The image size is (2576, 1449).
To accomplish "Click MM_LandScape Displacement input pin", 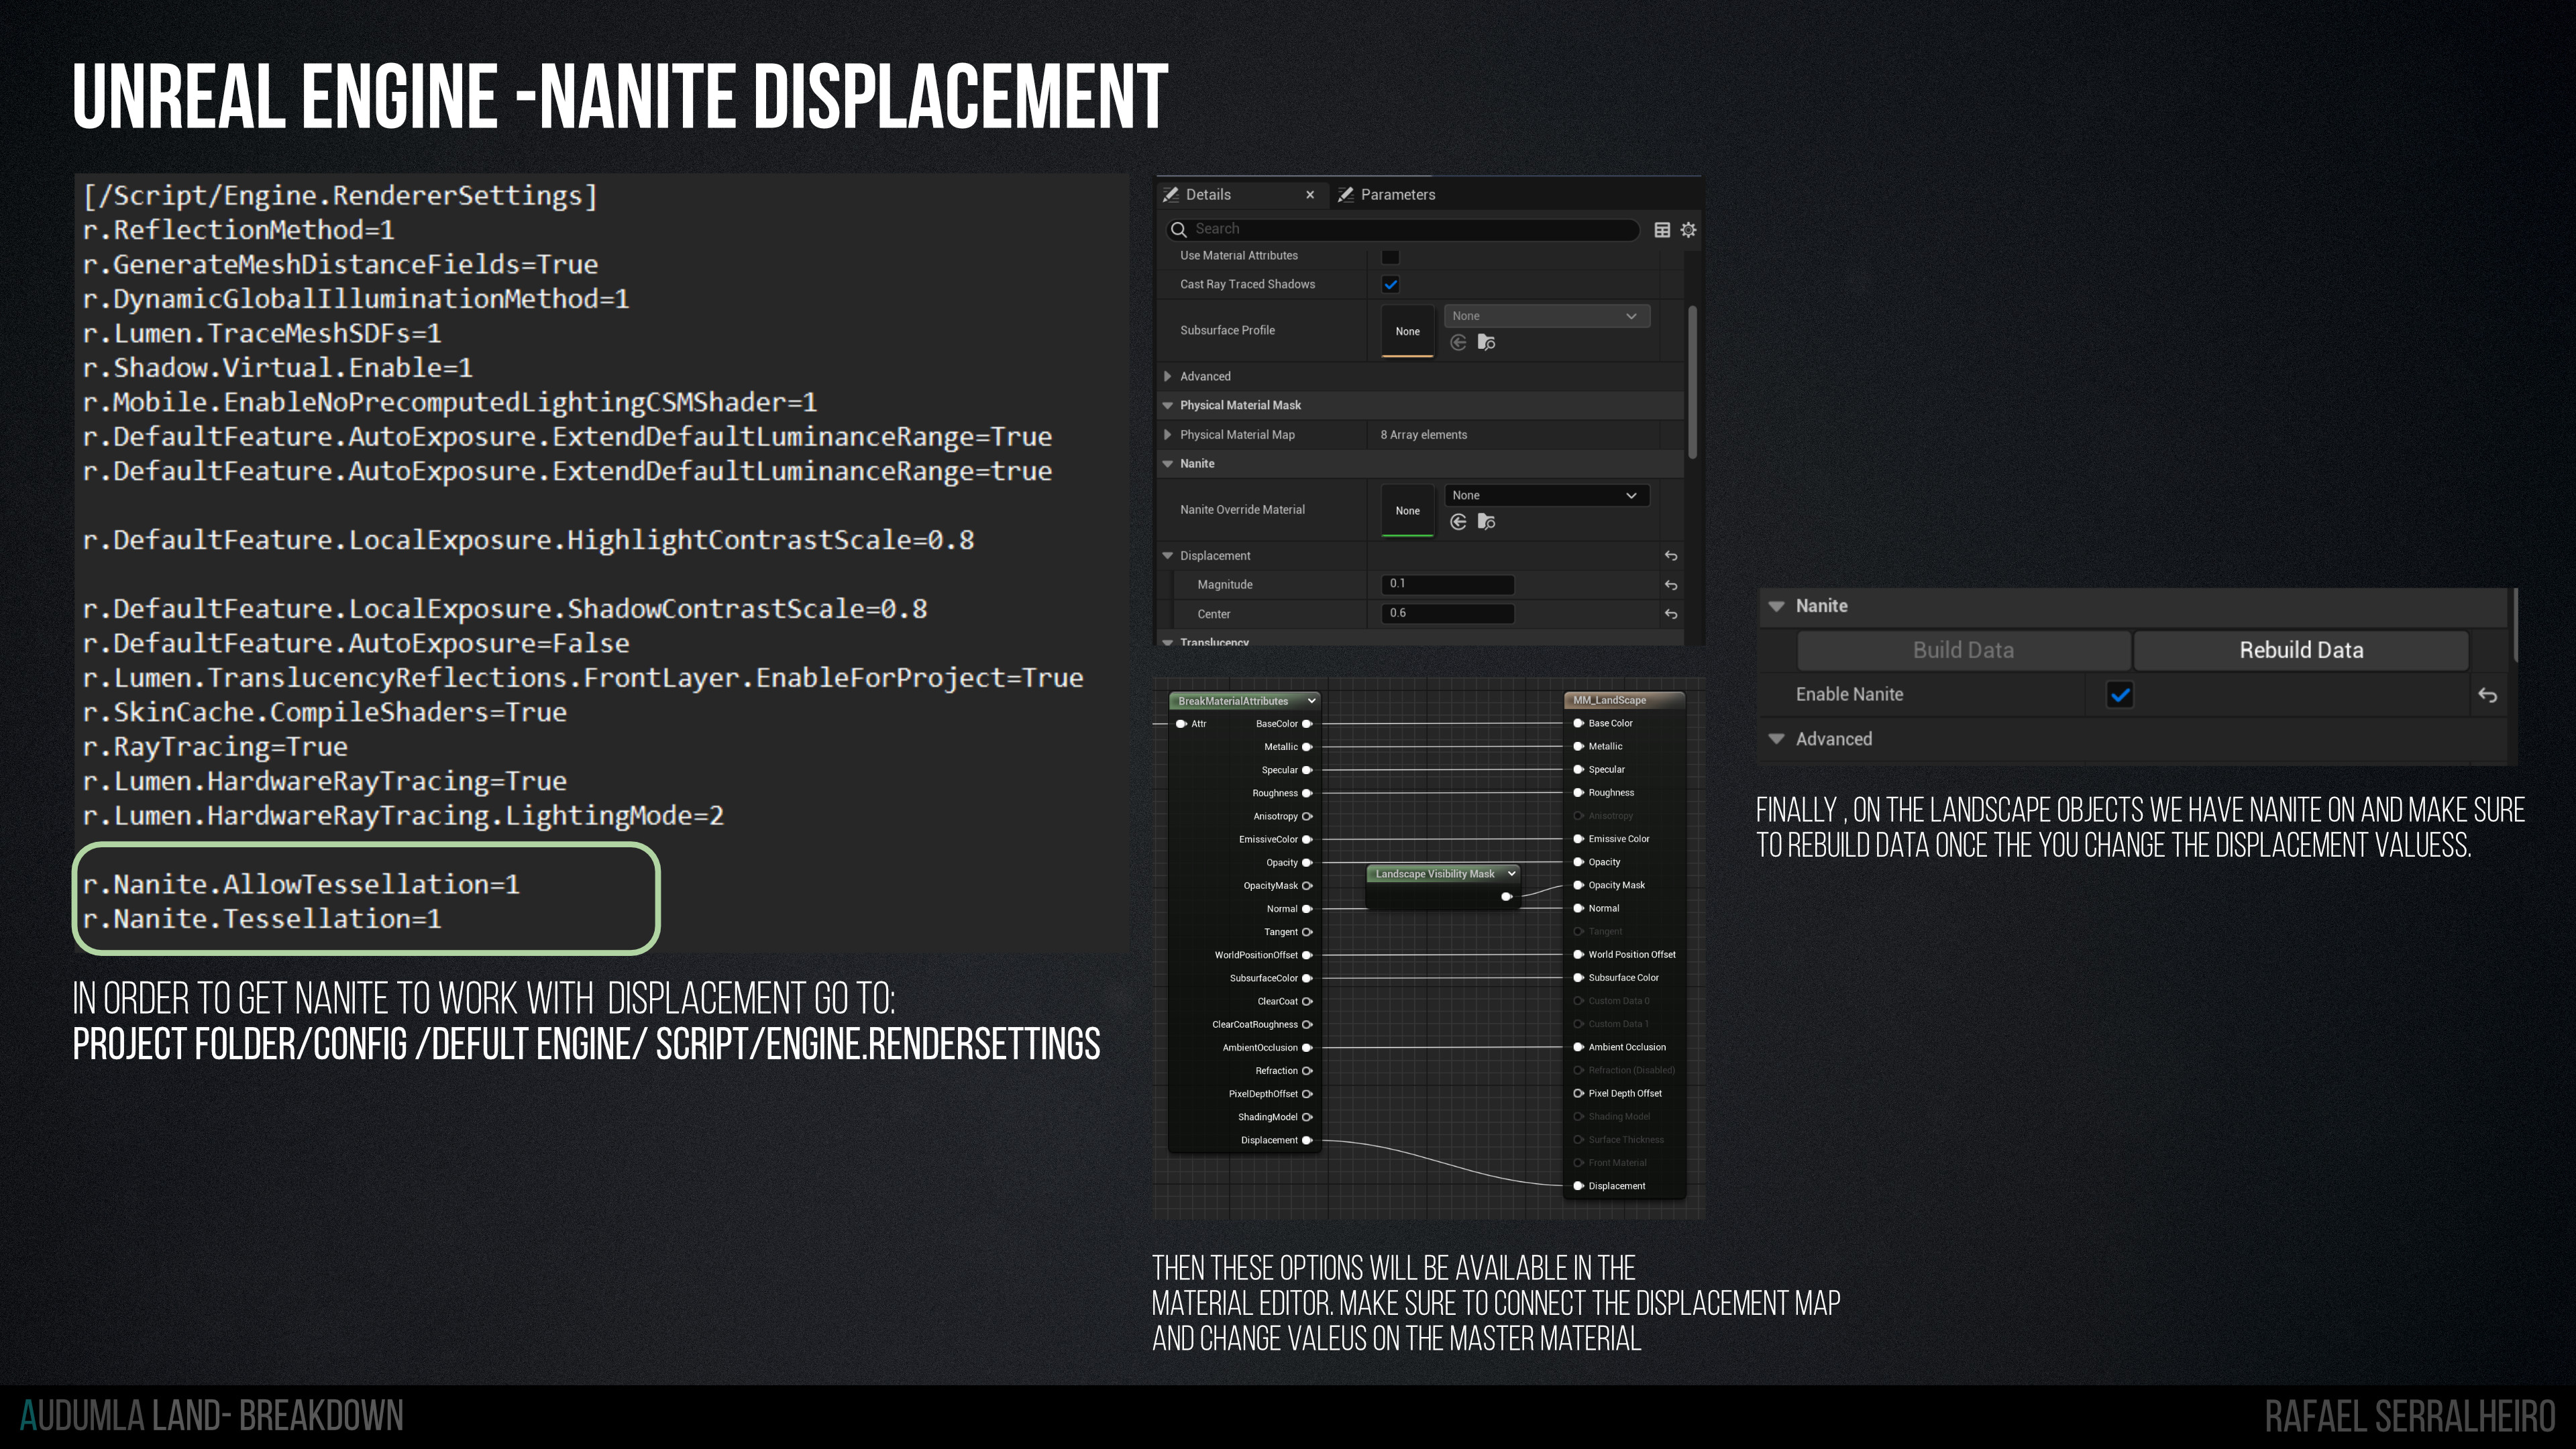I will point(1579,1186).
